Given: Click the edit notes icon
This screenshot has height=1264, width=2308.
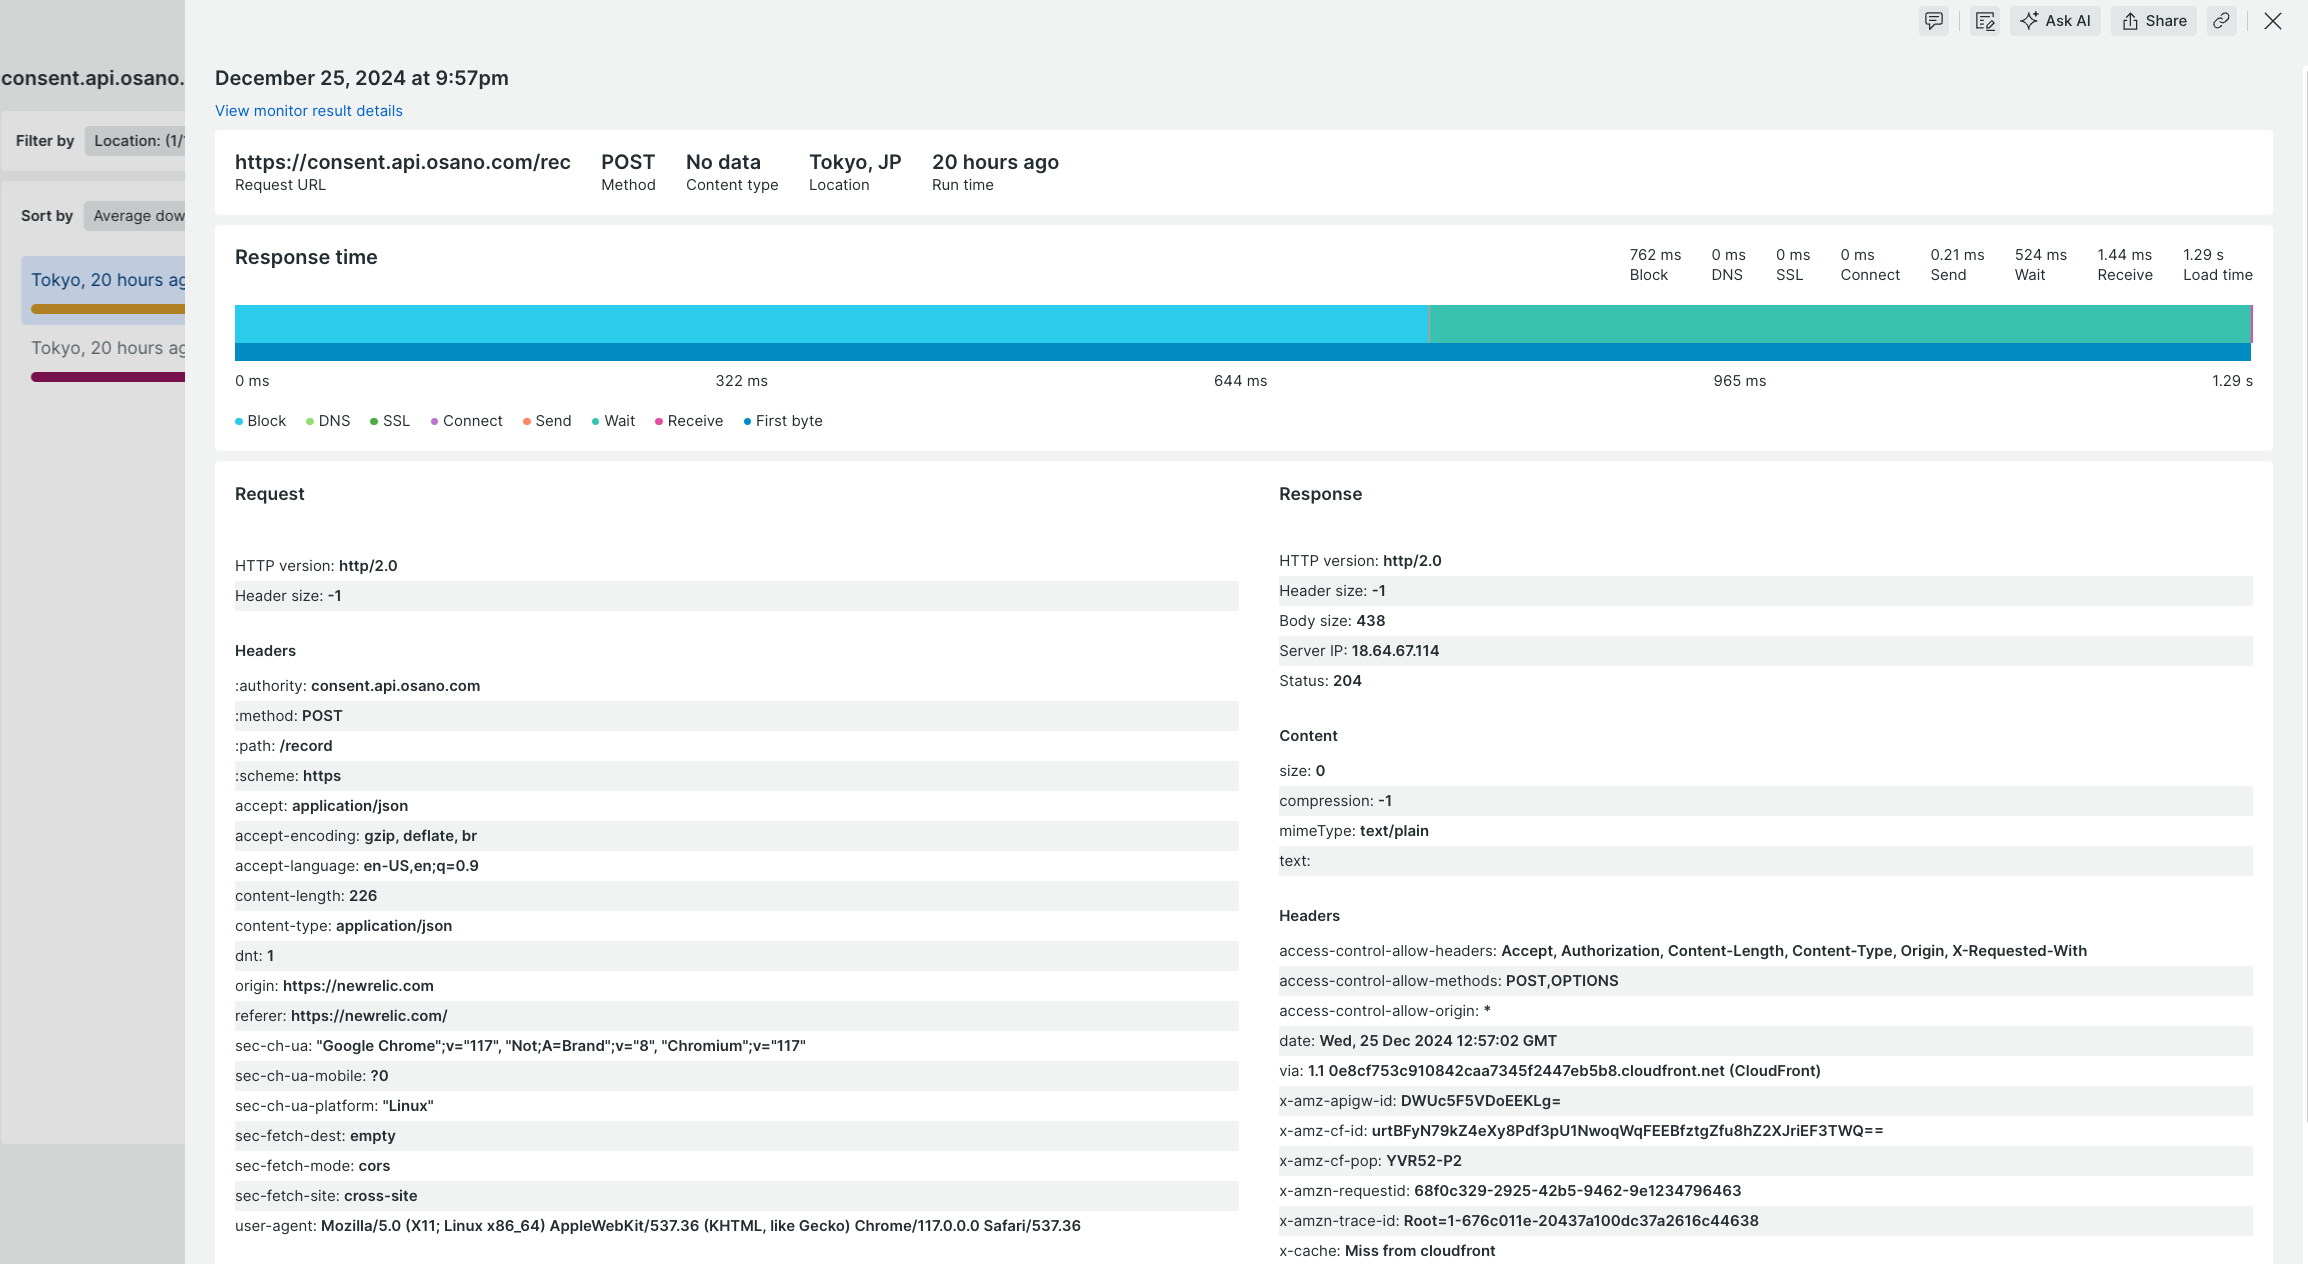Looking at the screenshot, I should tap(1985, 21).
